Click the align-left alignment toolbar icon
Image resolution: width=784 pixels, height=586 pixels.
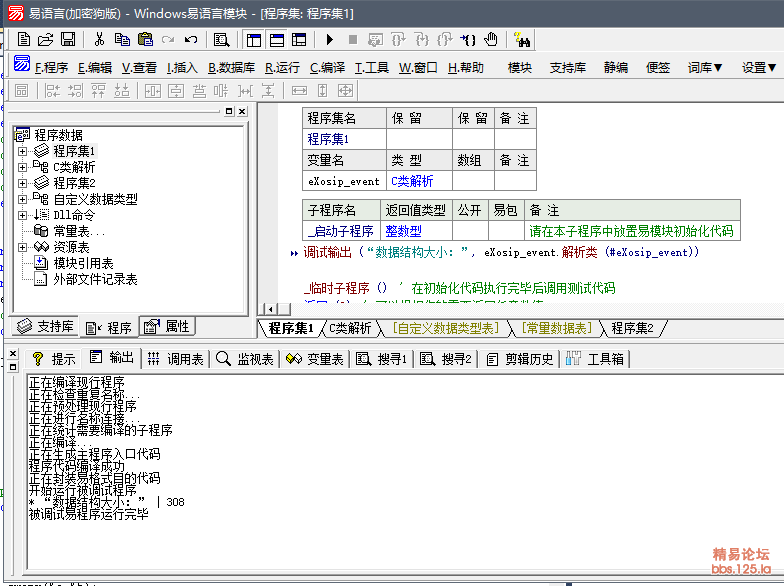[52, 90]
